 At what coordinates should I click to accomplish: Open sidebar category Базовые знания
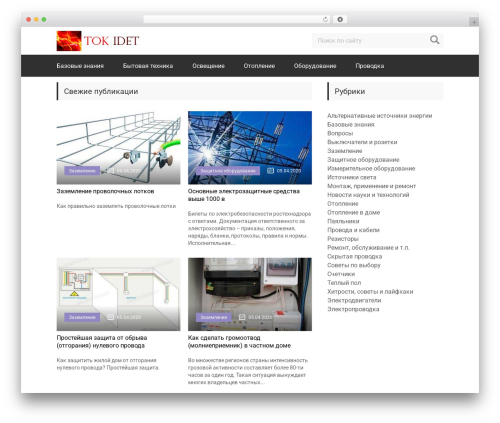pos(351,124)
